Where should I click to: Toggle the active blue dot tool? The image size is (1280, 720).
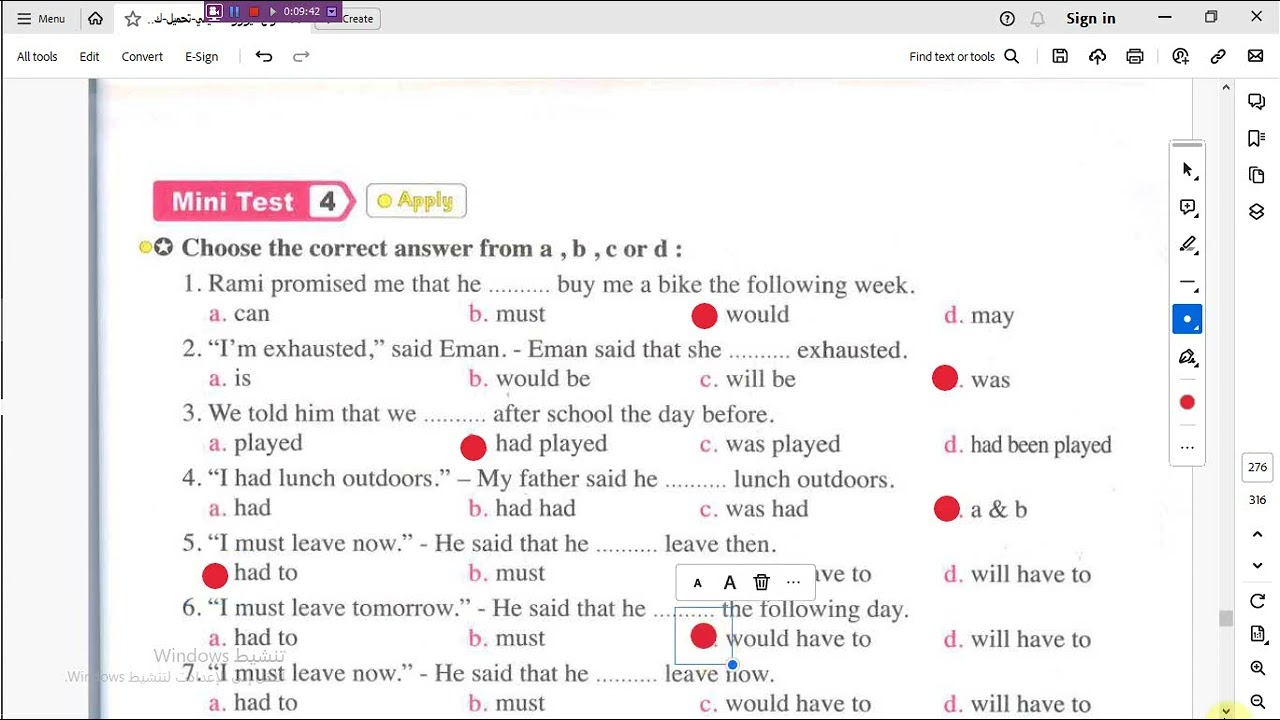pyautogui.click(x=1187, y=319)
